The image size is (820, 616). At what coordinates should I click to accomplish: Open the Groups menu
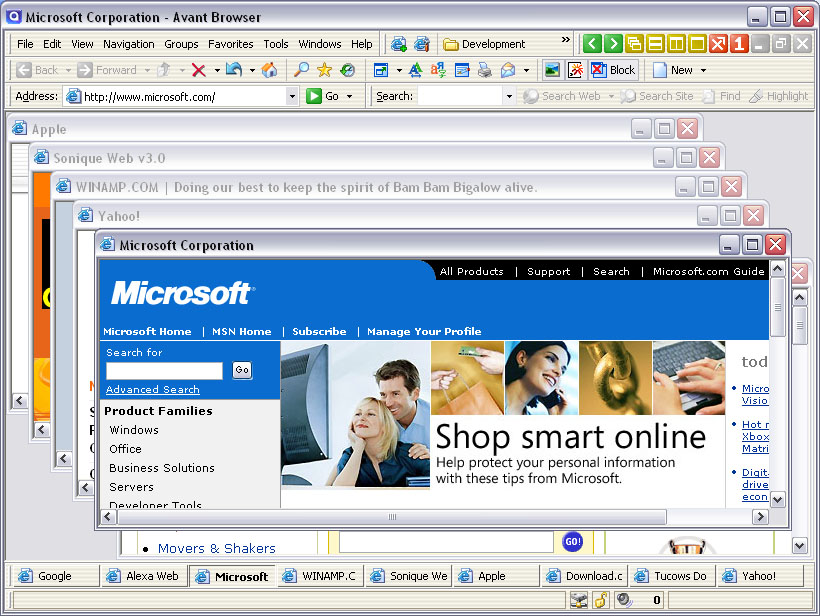[181, 44]
